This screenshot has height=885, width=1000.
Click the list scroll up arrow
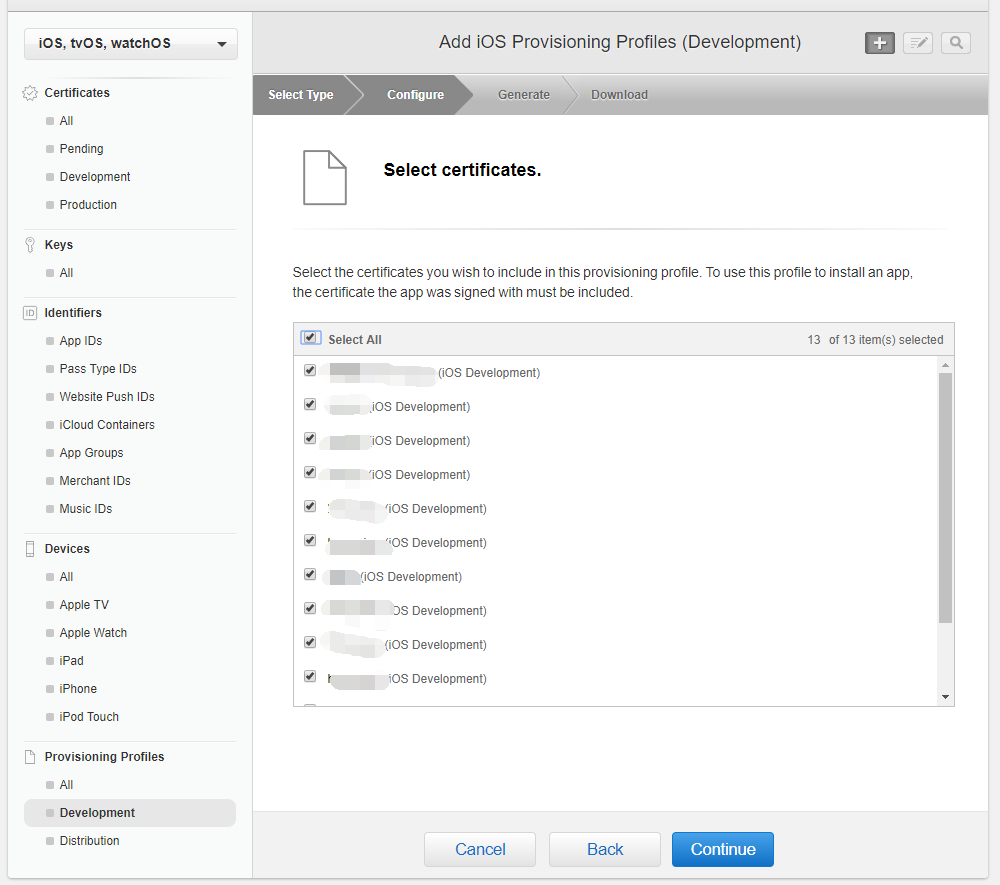point(945,365)
